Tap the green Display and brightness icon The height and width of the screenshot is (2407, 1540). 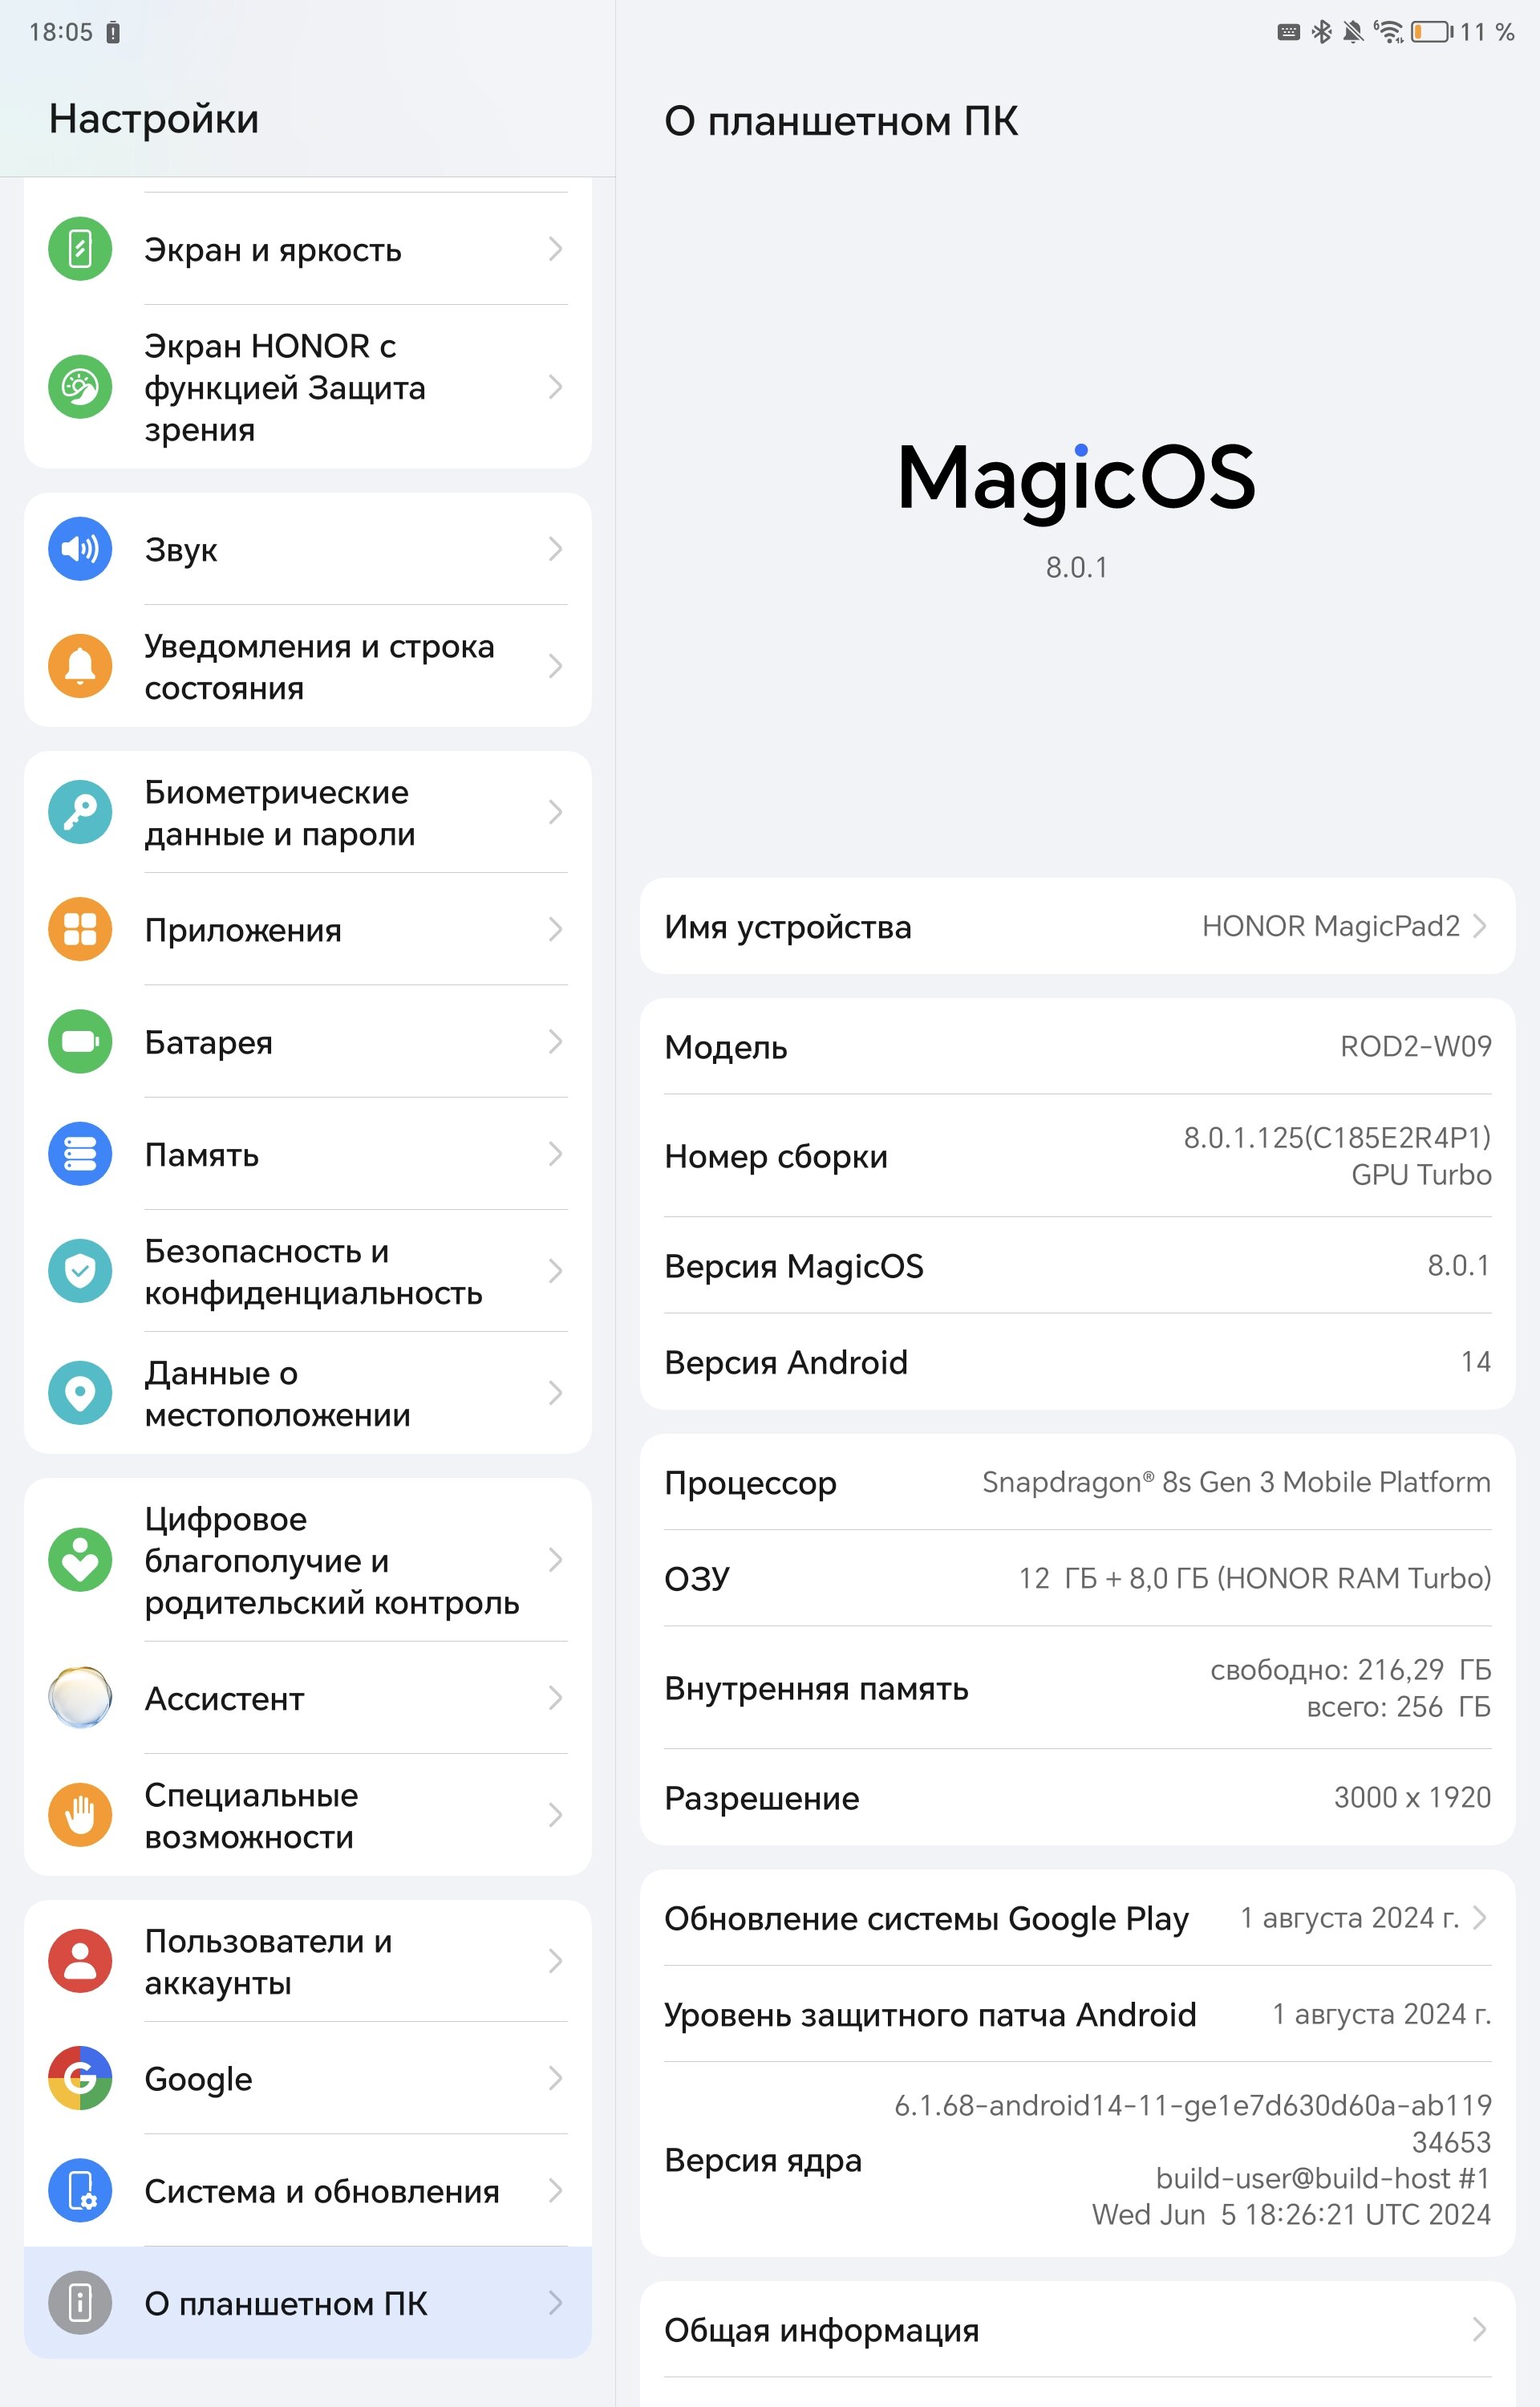click(80, 249)
